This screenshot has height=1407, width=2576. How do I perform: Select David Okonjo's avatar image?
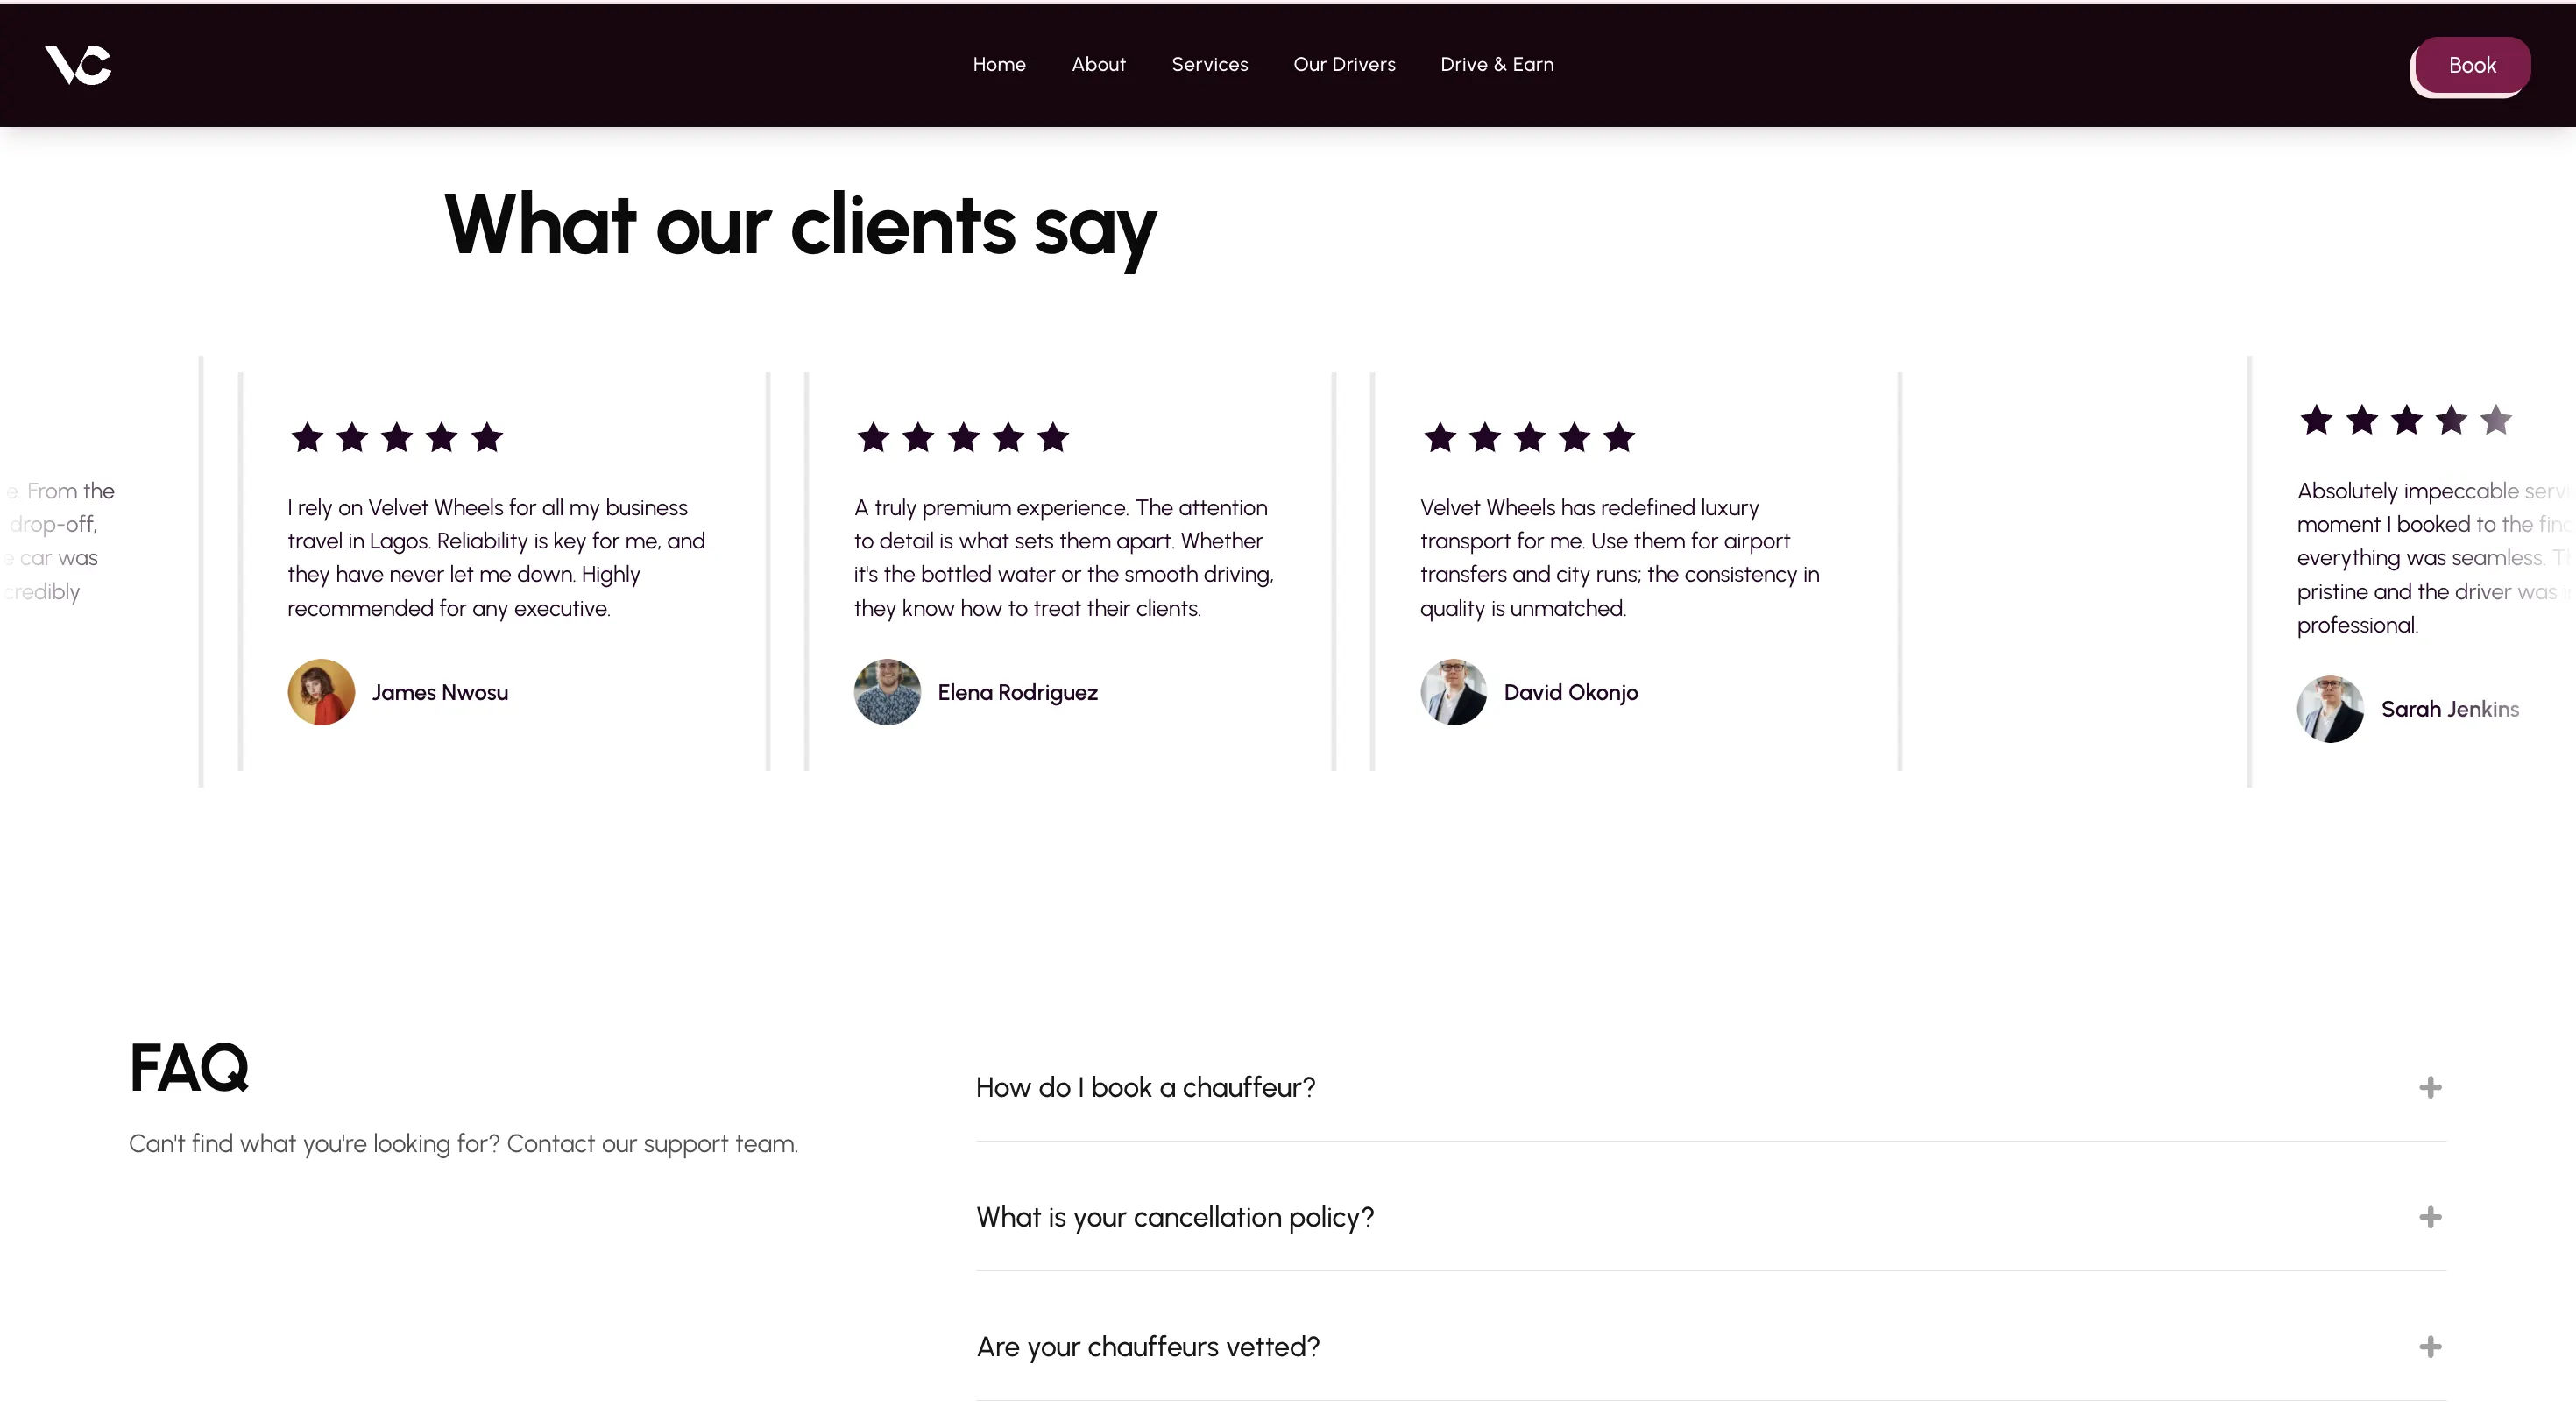[x=1453, y=692]
